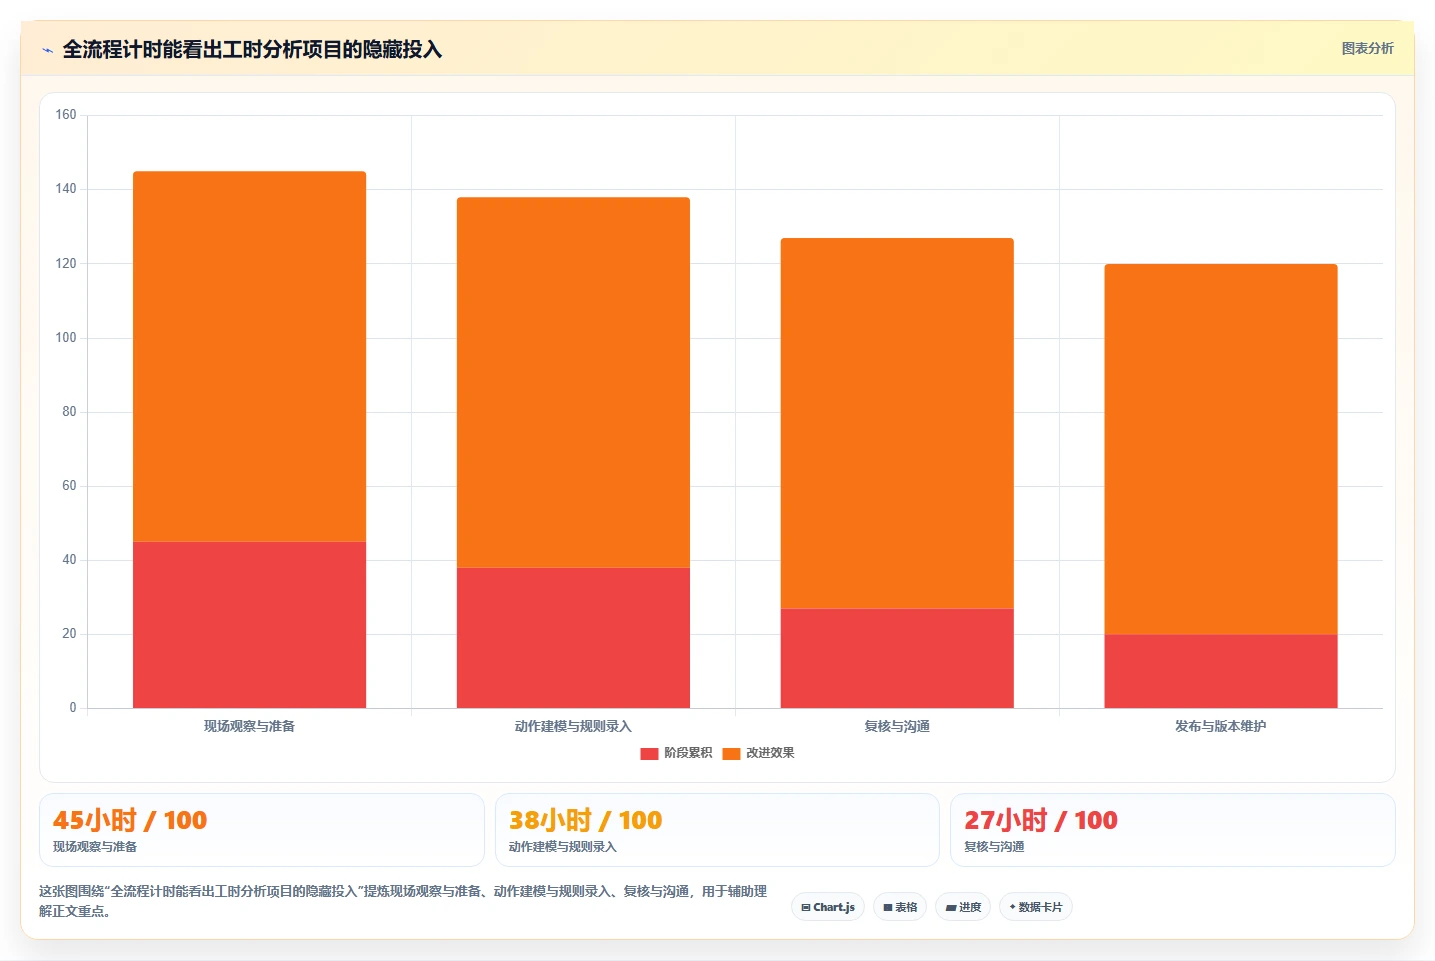
Task: Click the y-axis value 20
Action: click(69, 634)
